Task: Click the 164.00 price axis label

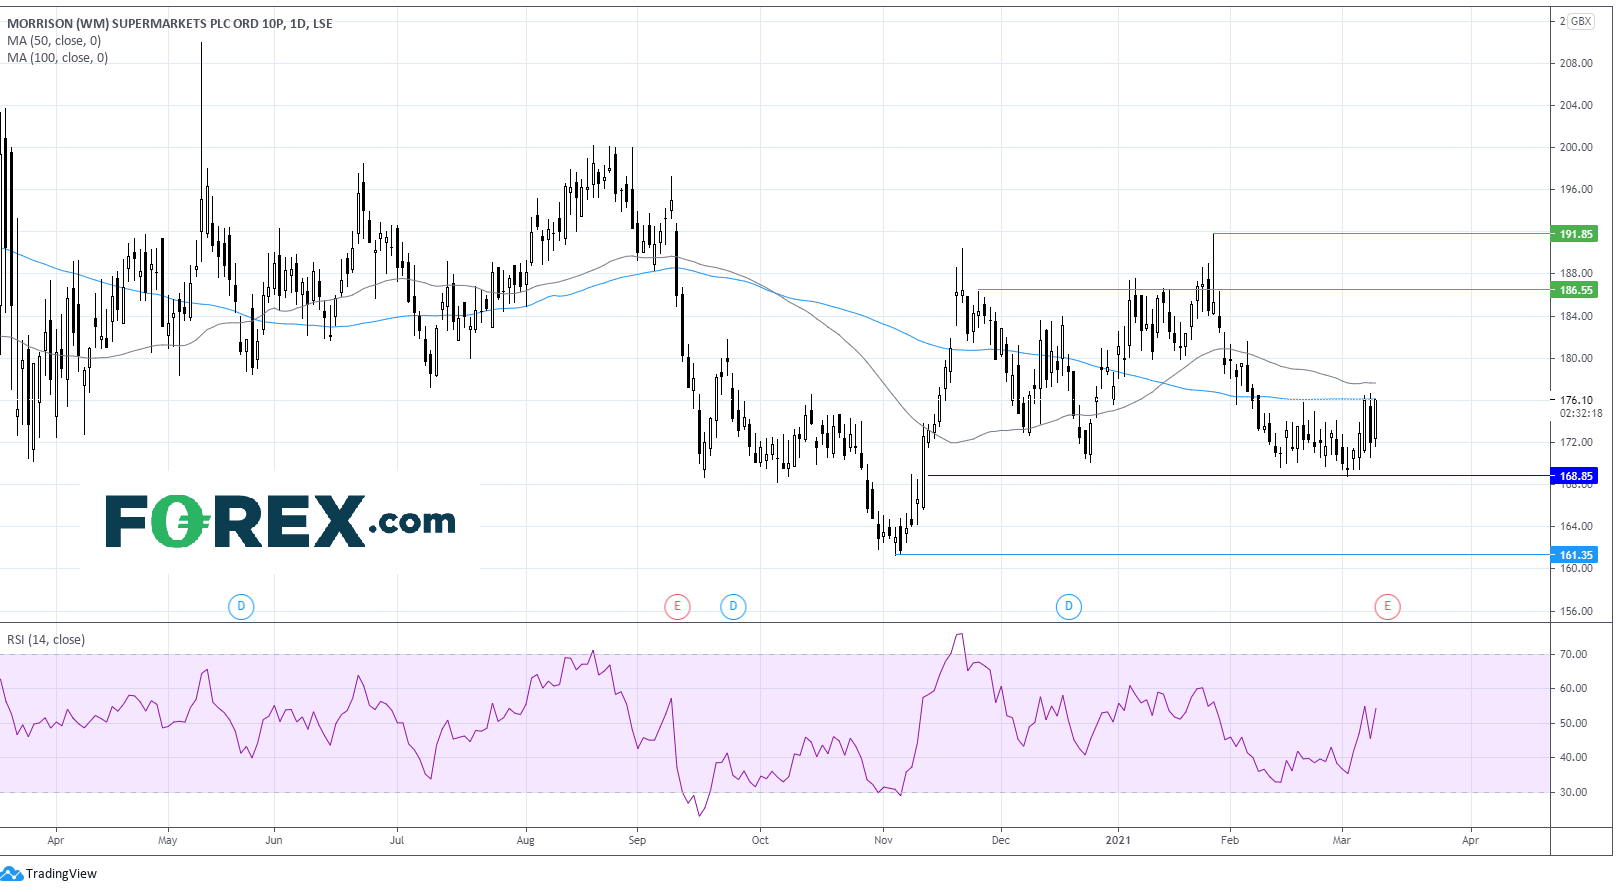Action: [1576, 526]
